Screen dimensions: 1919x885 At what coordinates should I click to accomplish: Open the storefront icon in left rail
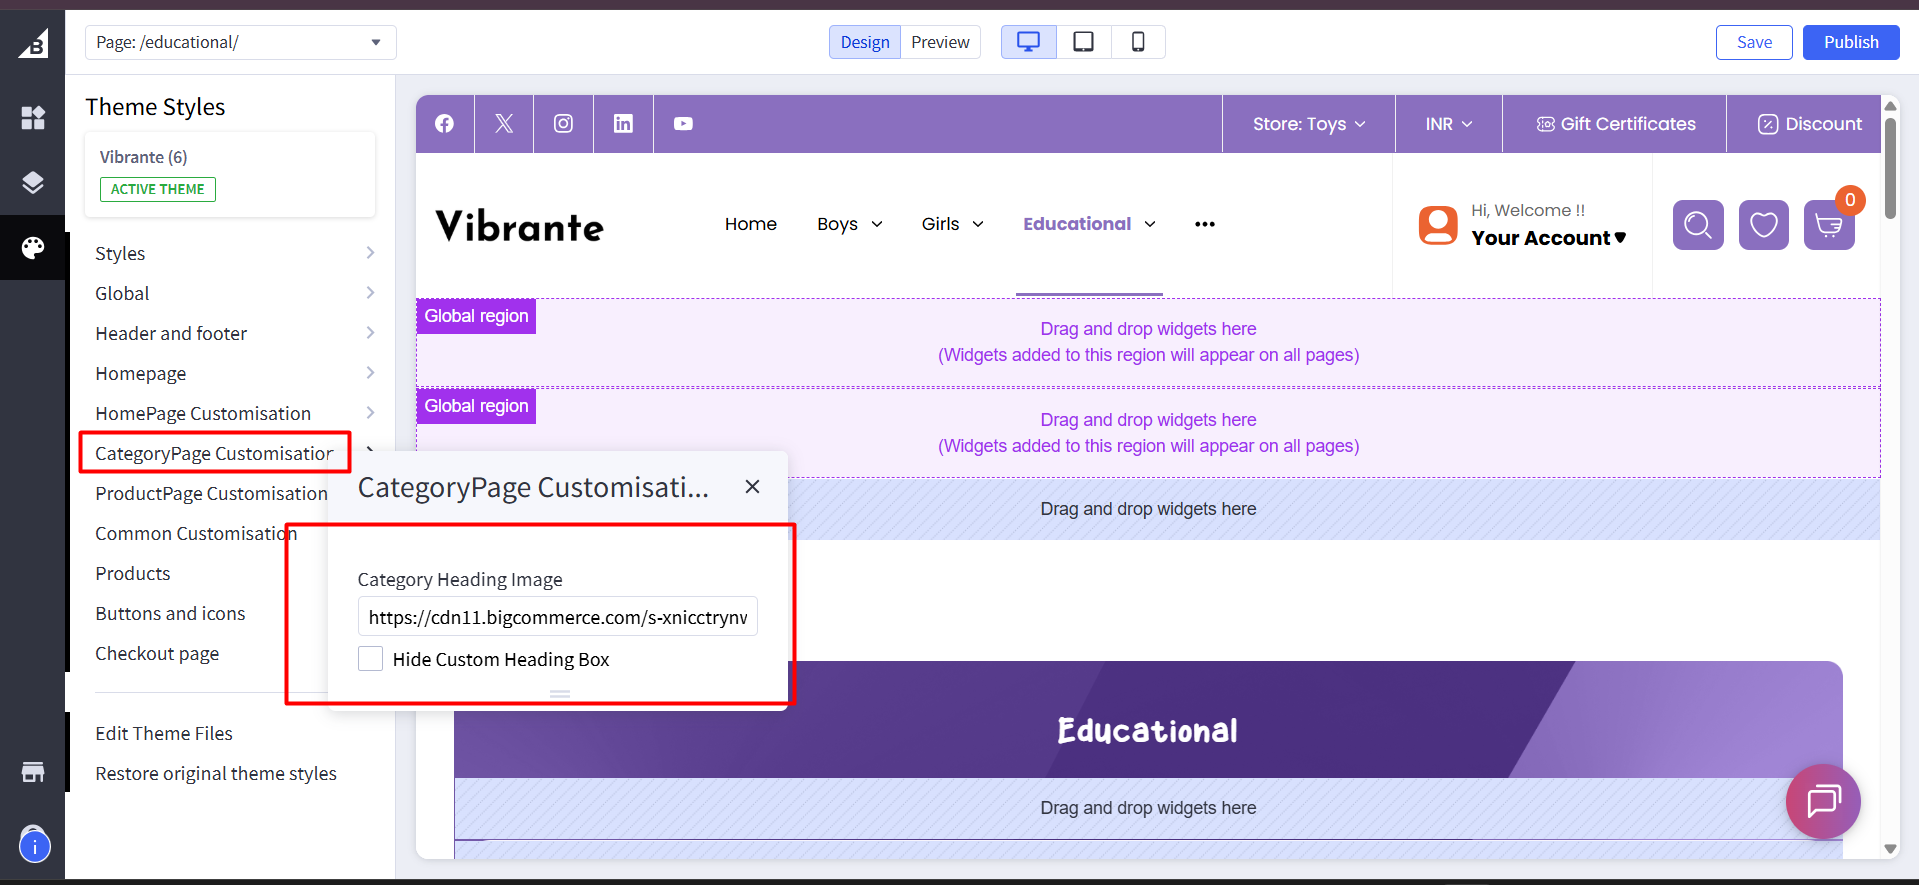(x=33, y=772)
